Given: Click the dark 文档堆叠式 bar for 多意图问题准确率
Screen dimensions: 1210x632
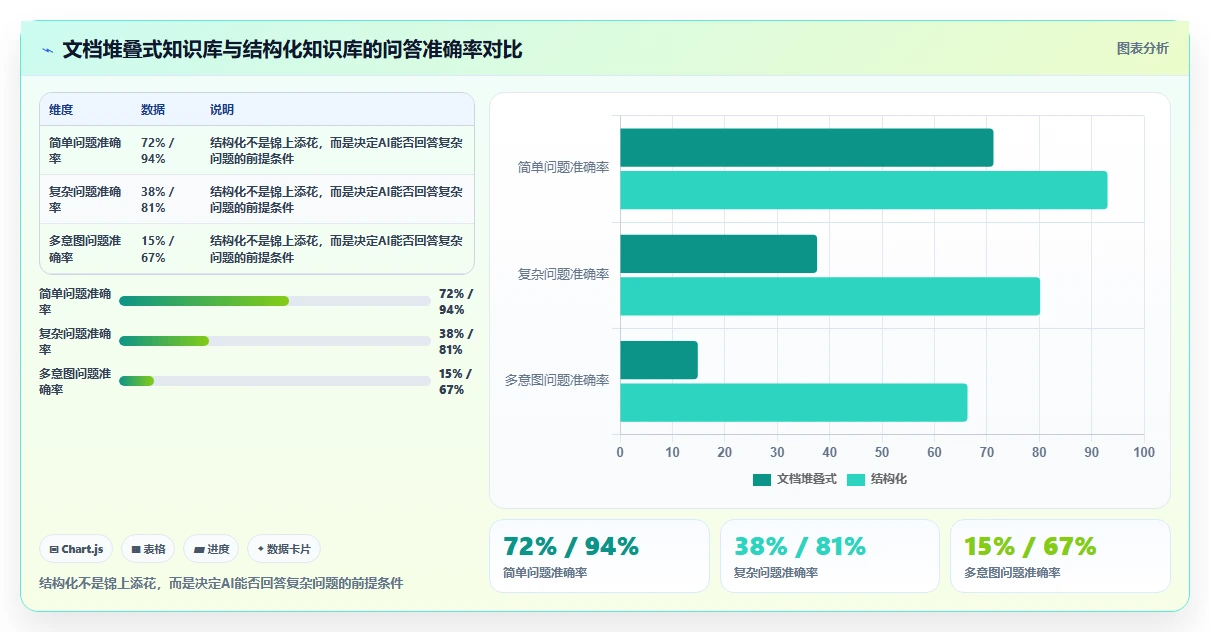Looking at the screenshot, I should click(659, 360).
